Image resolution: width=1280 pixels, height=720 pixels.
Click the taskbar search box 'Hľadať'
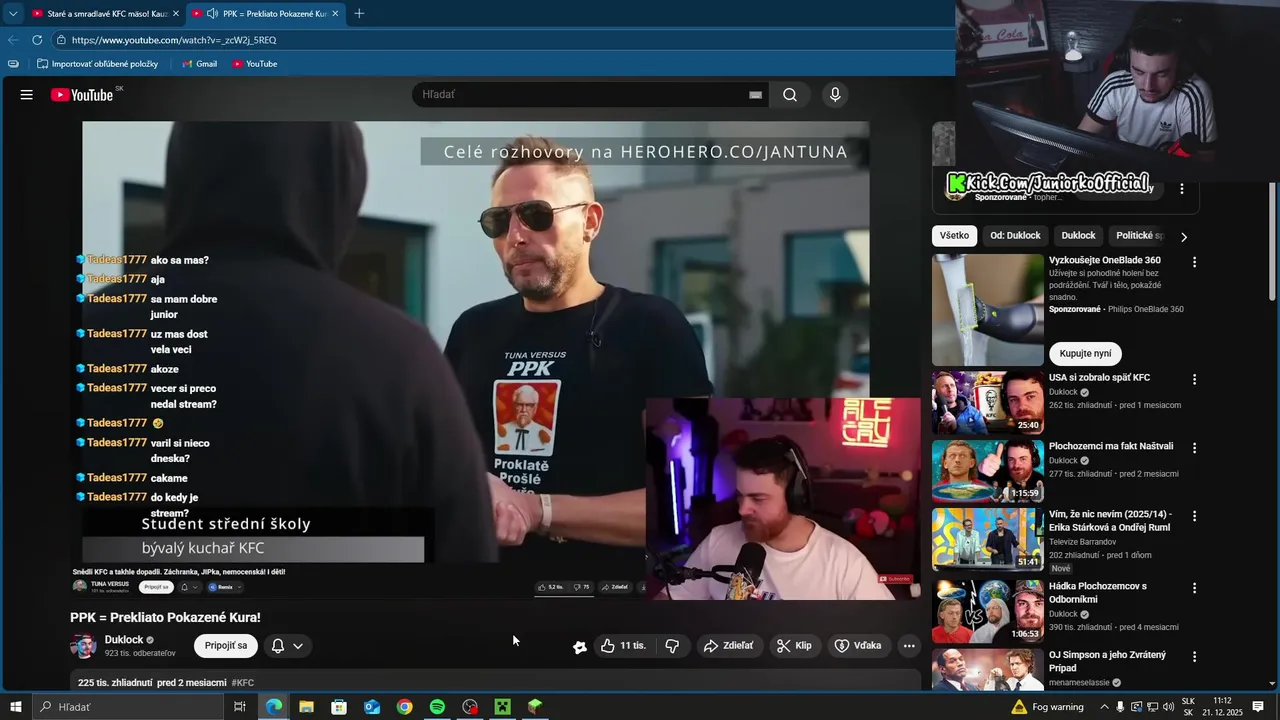(127, 707)
